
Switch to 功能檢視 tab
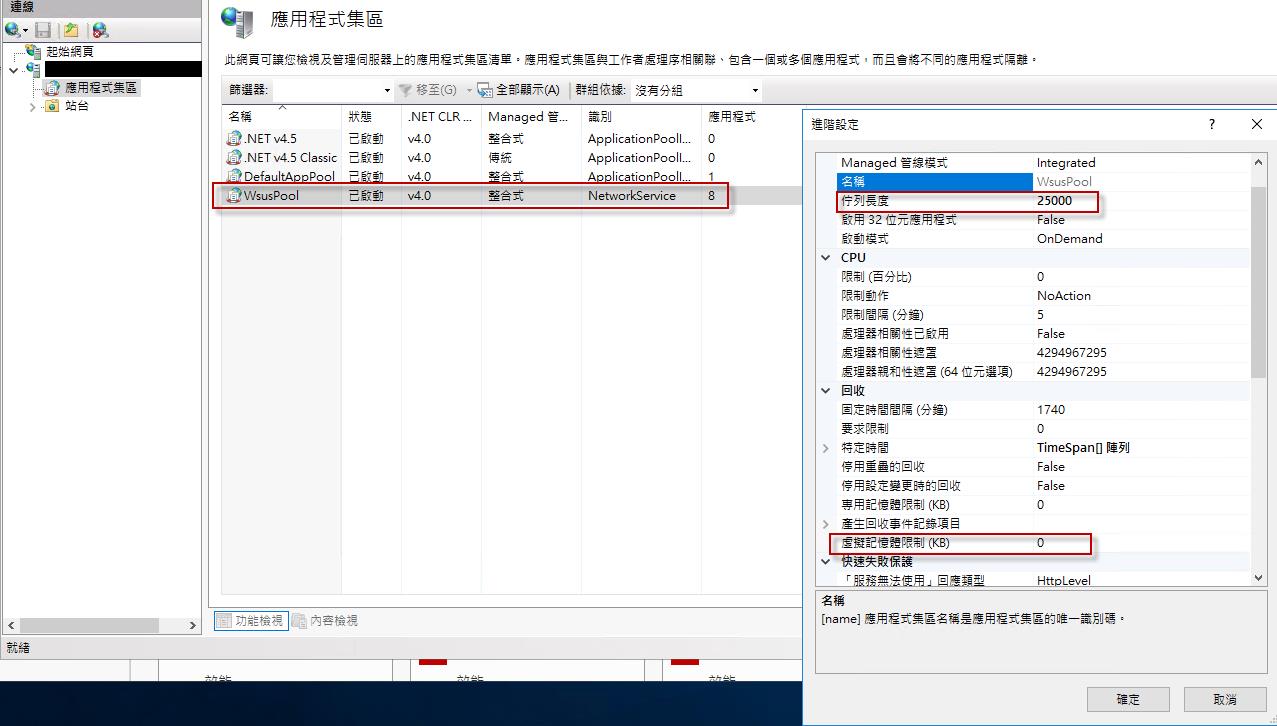(x=250, y=621)
